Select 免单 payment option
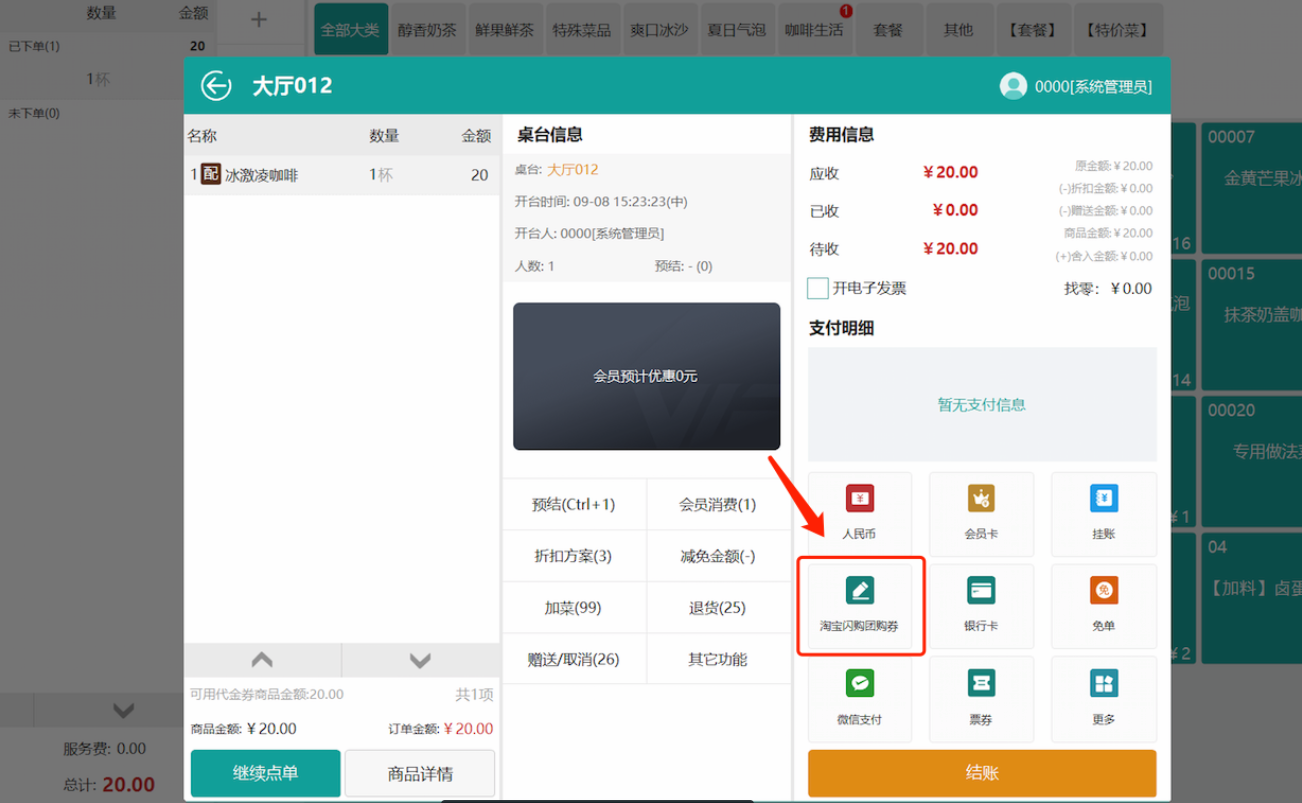This screenshot has width=1302, height=803. click(1103, 606)
